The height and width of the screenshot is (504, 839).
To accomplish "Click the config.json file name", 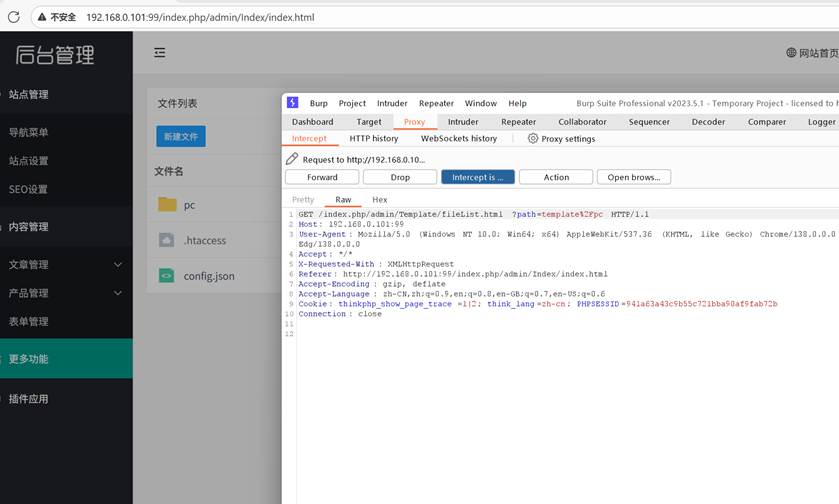I will pyautogui.click(x=209, y=276).
